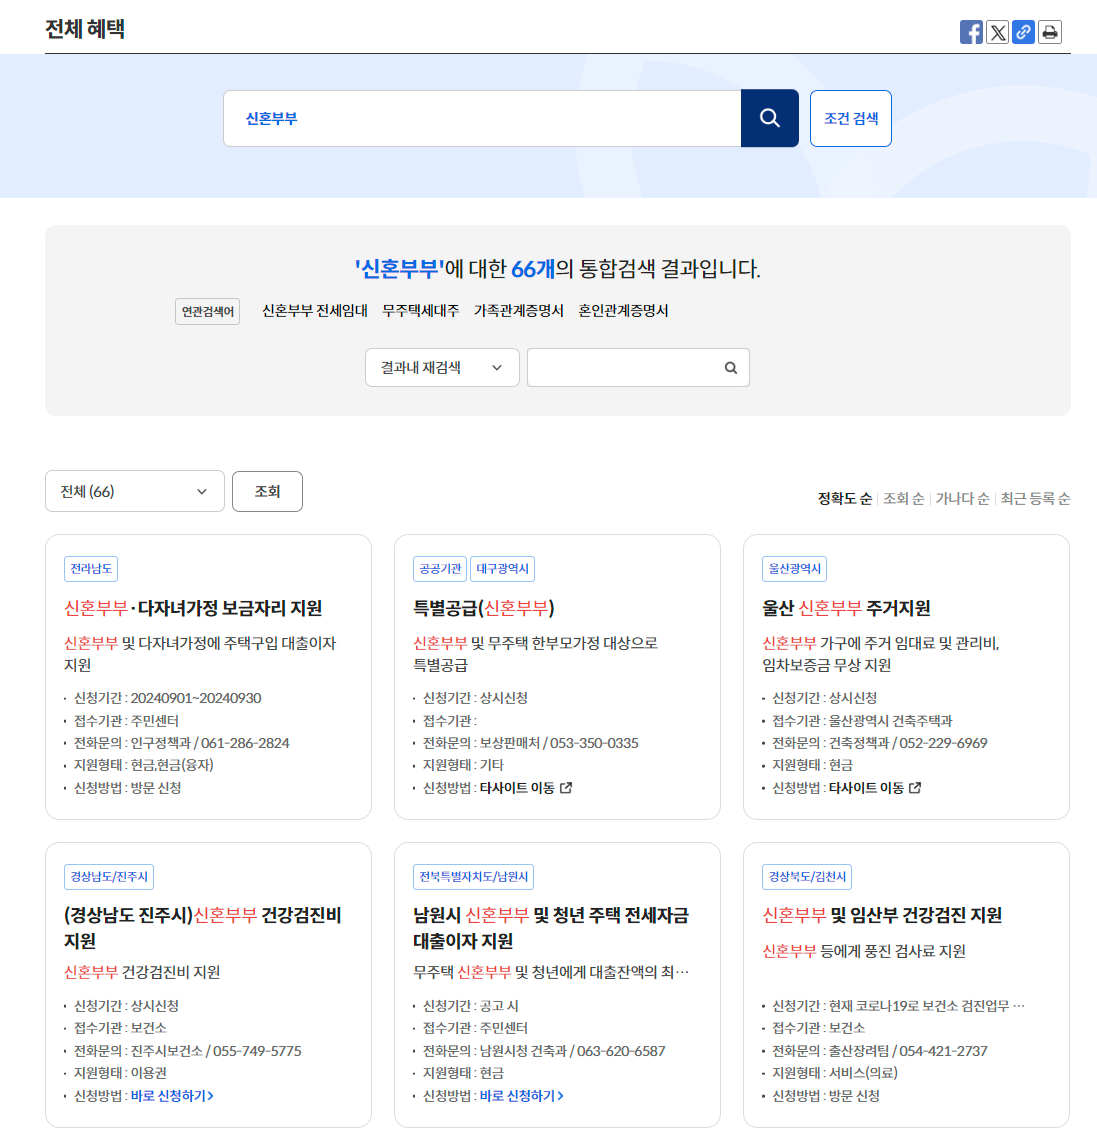Click 바로 신청하기 on 진주시 card

(x=172, y=1096)
